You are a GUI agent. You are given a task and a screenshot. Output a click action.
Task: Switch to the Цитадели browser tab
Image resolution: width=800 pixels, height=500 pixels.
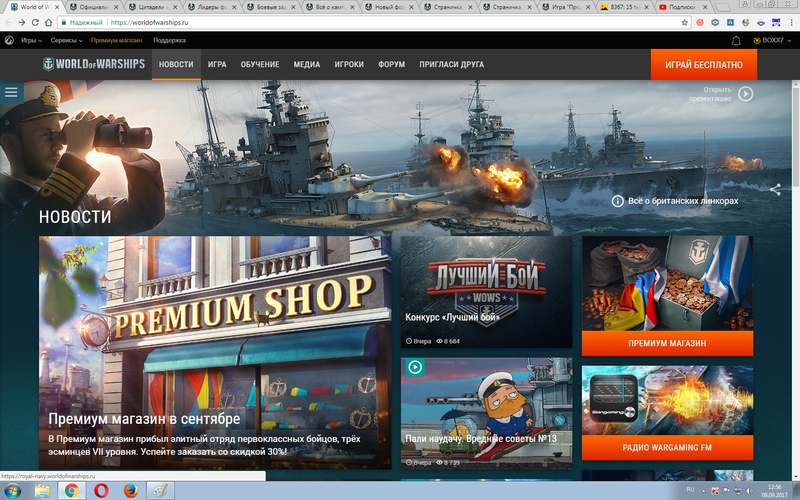(x=153, y=7)
